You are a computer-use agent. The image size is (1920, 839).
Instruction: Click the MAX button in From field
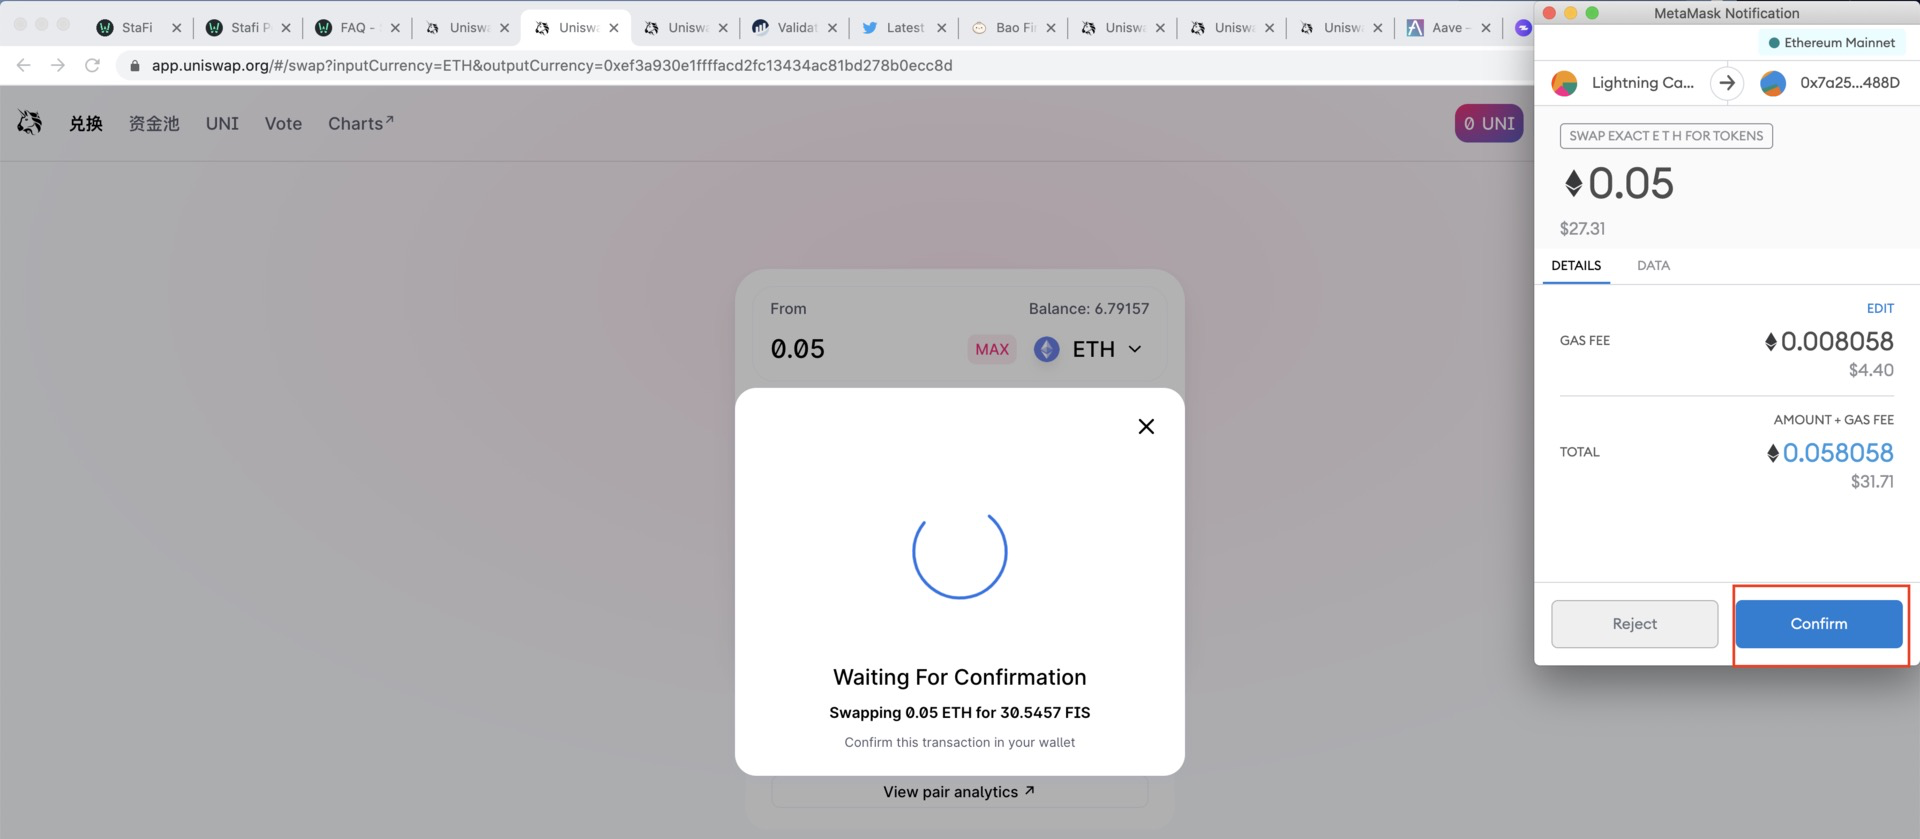tap(992, 349)
